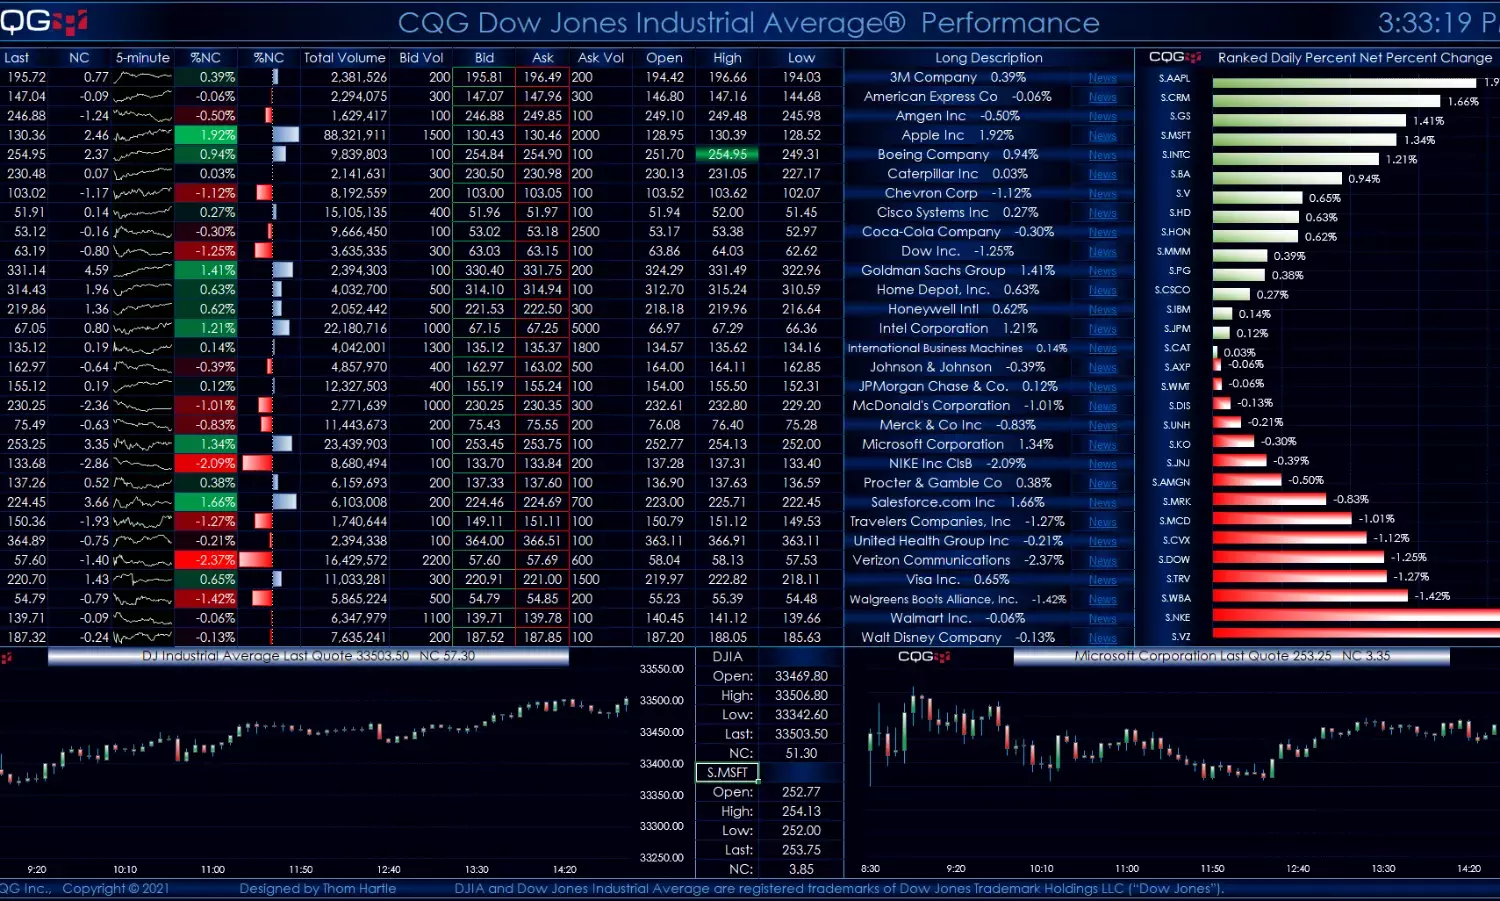Screen dimensions: 1500x901
Task: Open the News link for Apple Inc
Action: tap(1102, 136)
